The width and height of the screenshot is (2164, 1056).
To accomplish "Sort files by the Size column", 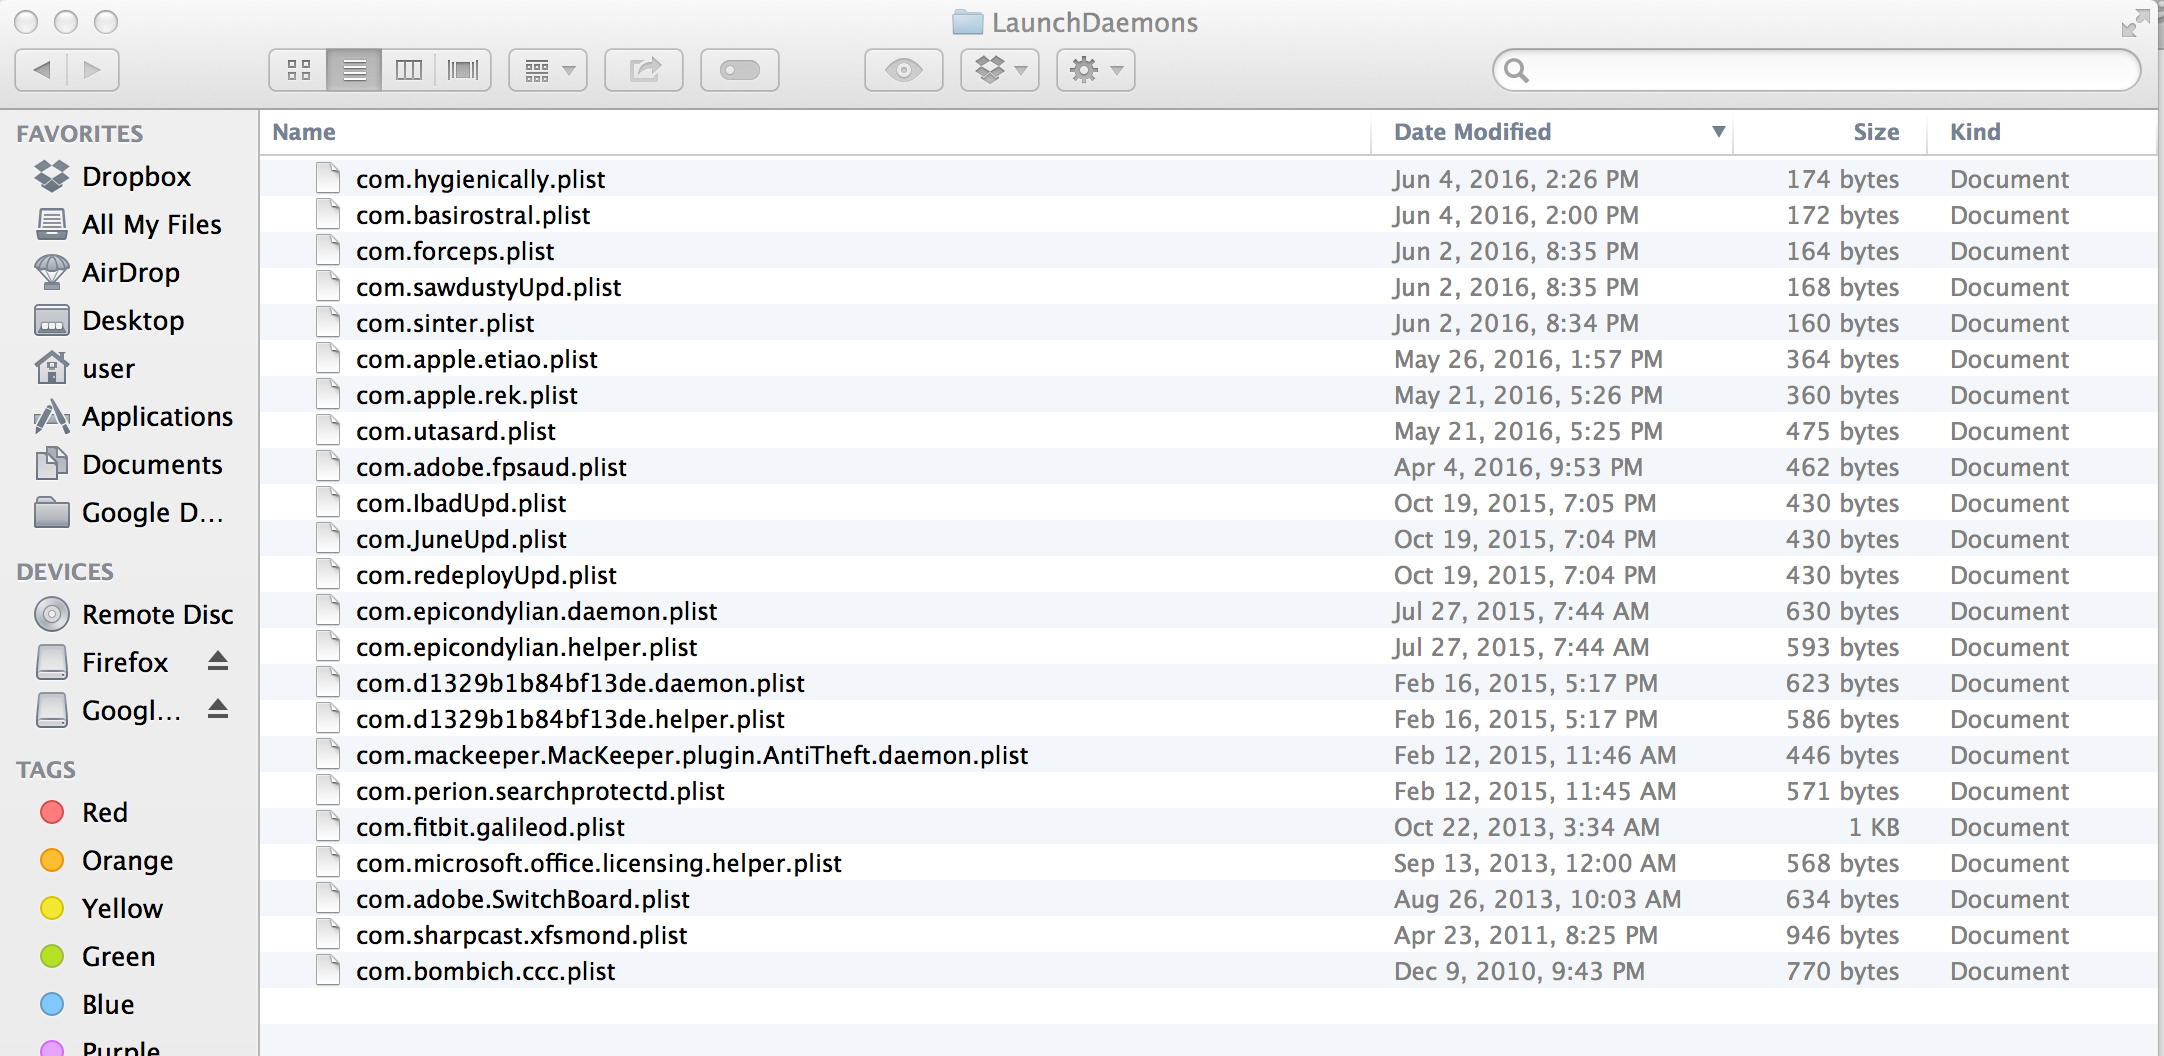I will point(1829,132).
